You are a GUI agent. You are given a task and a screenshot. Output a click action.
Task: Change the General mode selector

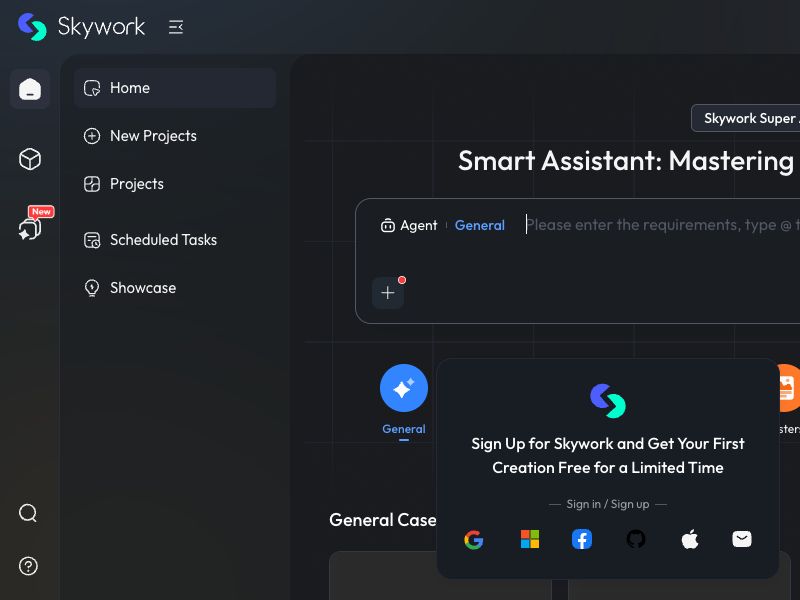click(x=479, y=225)
